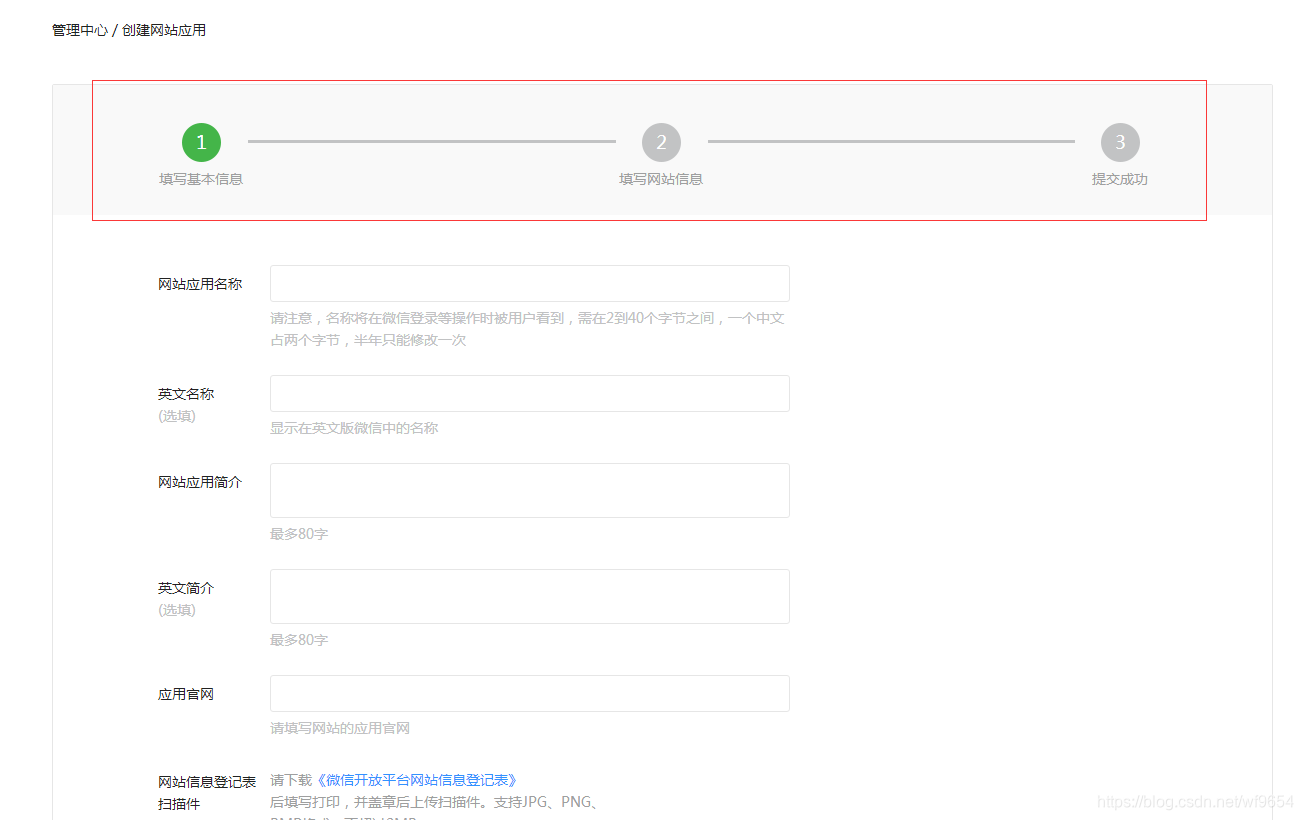Open the 微信开放平台网站信息登记表 download link
The image size is (1303, 820).
click(416, 780)
